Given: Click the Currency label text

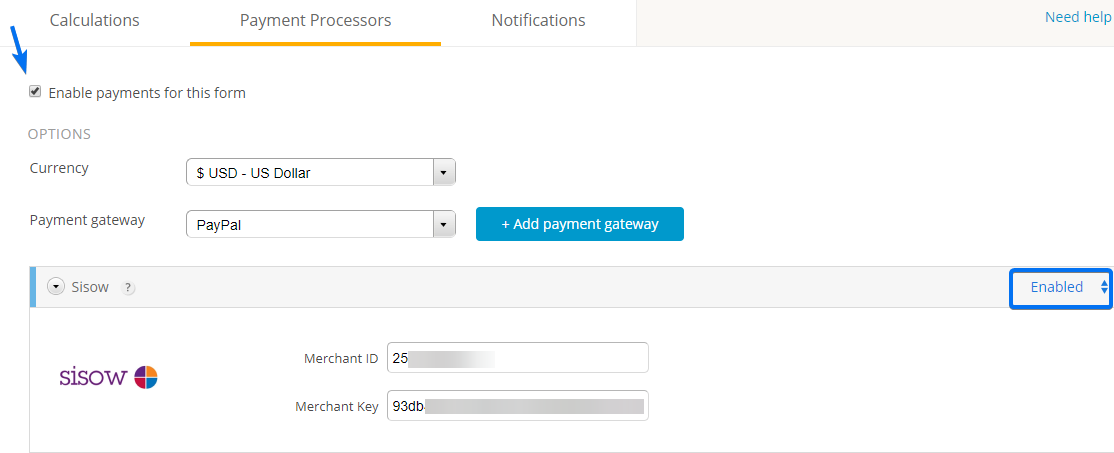Looking at the screenshot, I should pyautogui.click(x=59, y=168).
